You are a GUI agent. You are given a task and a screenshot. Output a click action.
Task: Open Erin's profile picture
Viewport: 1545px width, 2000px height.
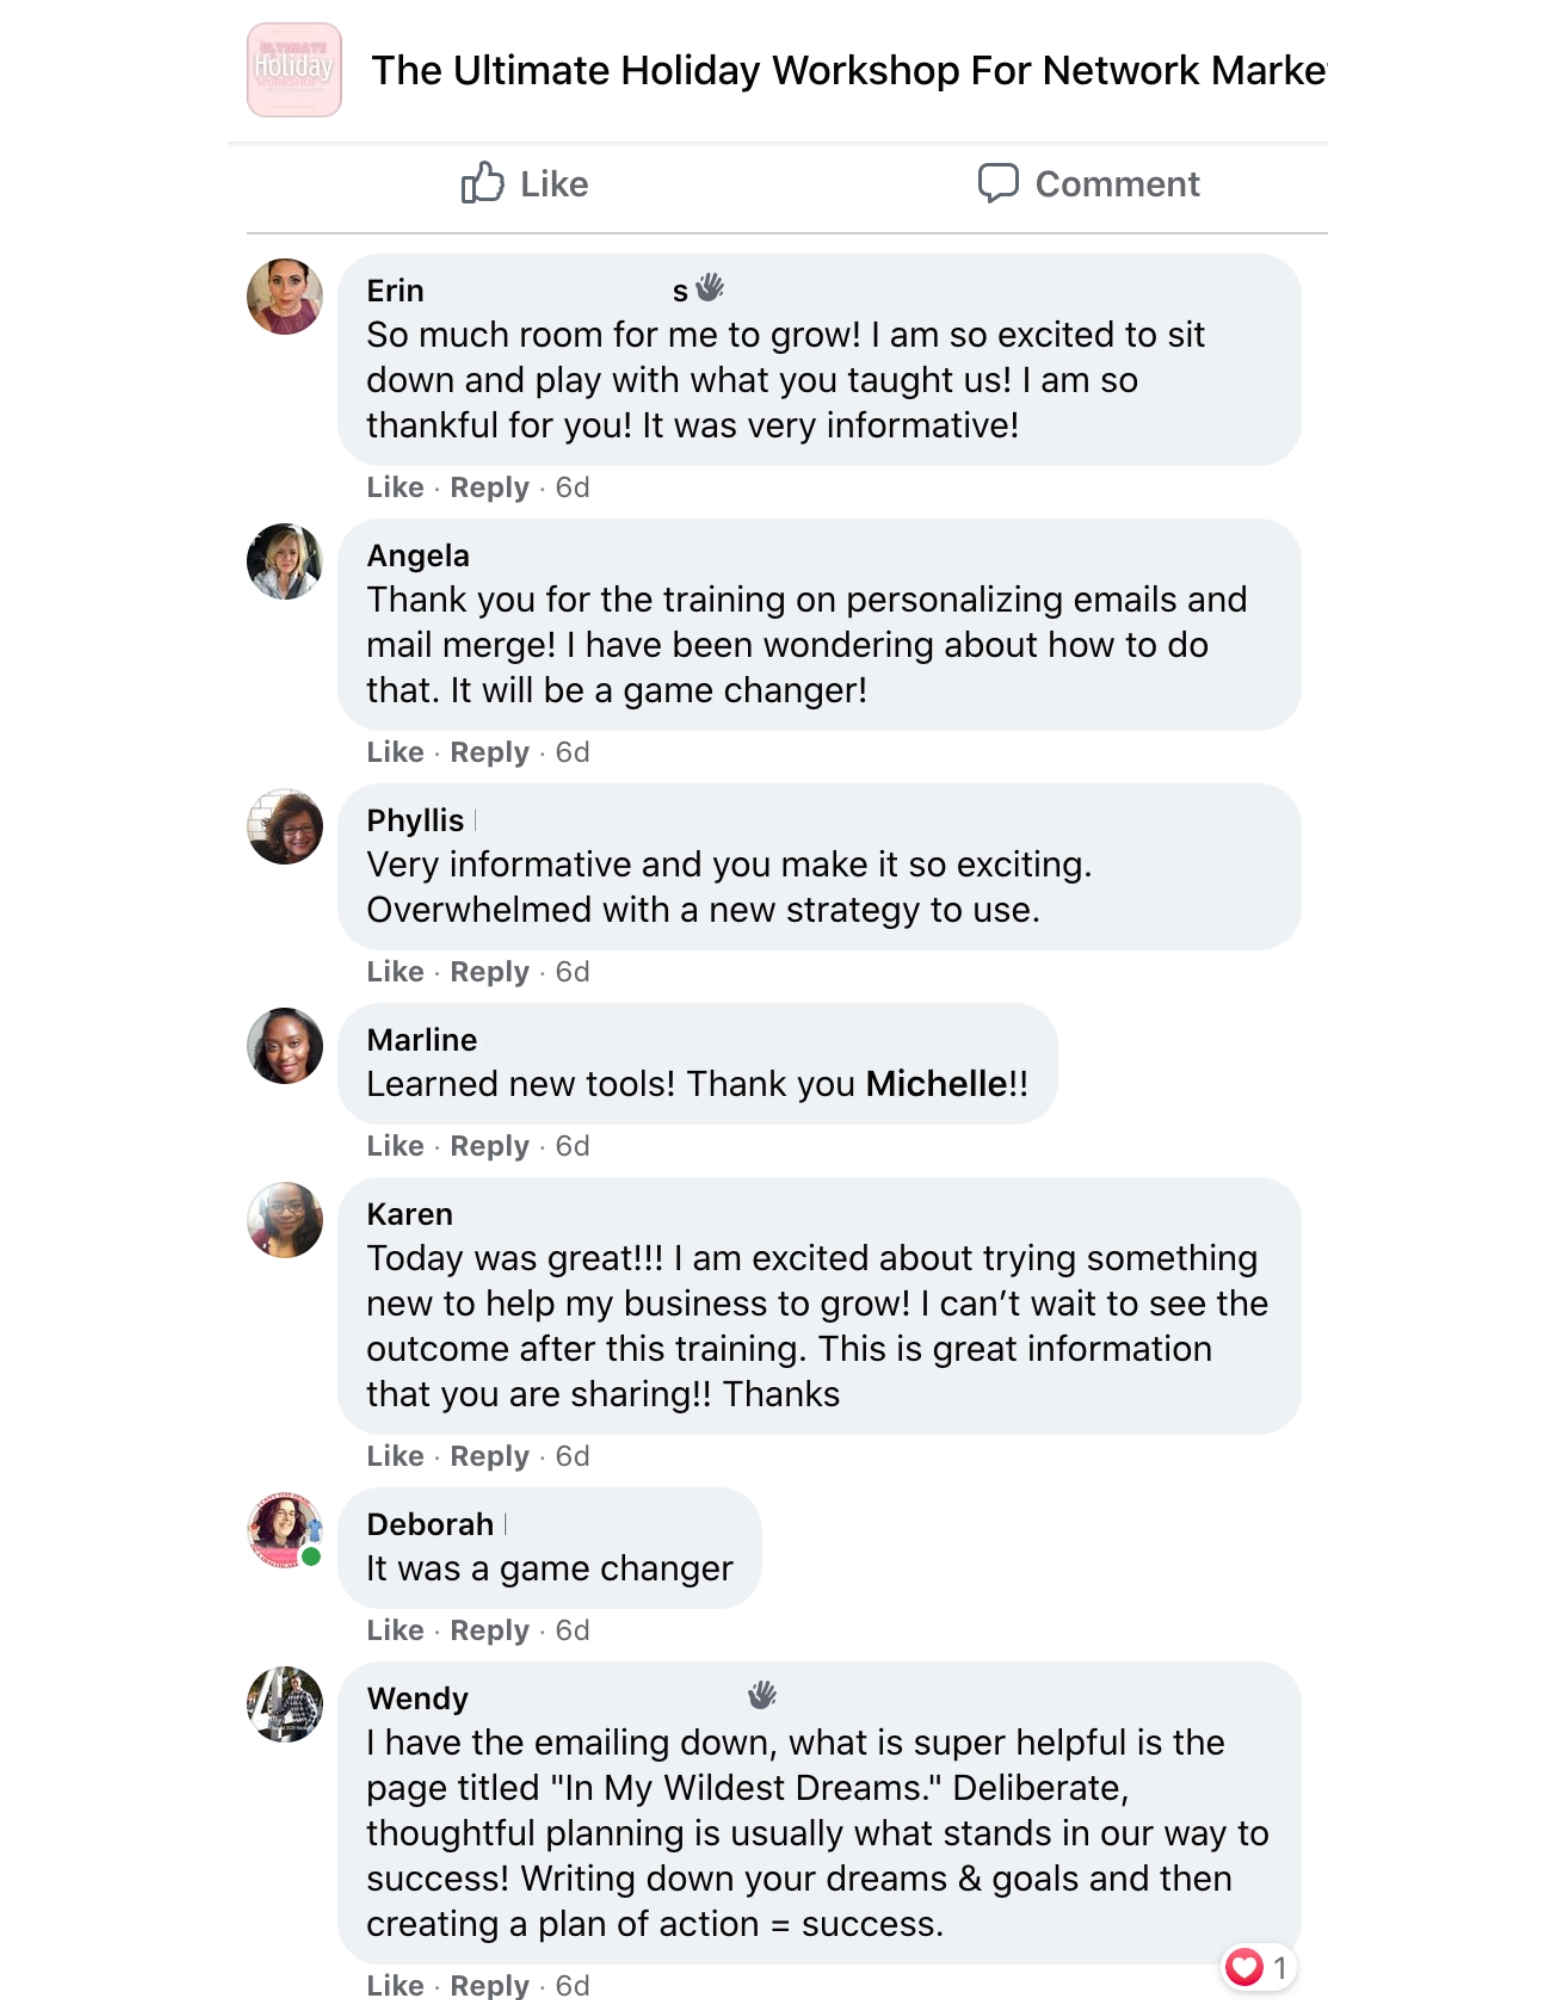pyautogui.click(x=285, y=297)
